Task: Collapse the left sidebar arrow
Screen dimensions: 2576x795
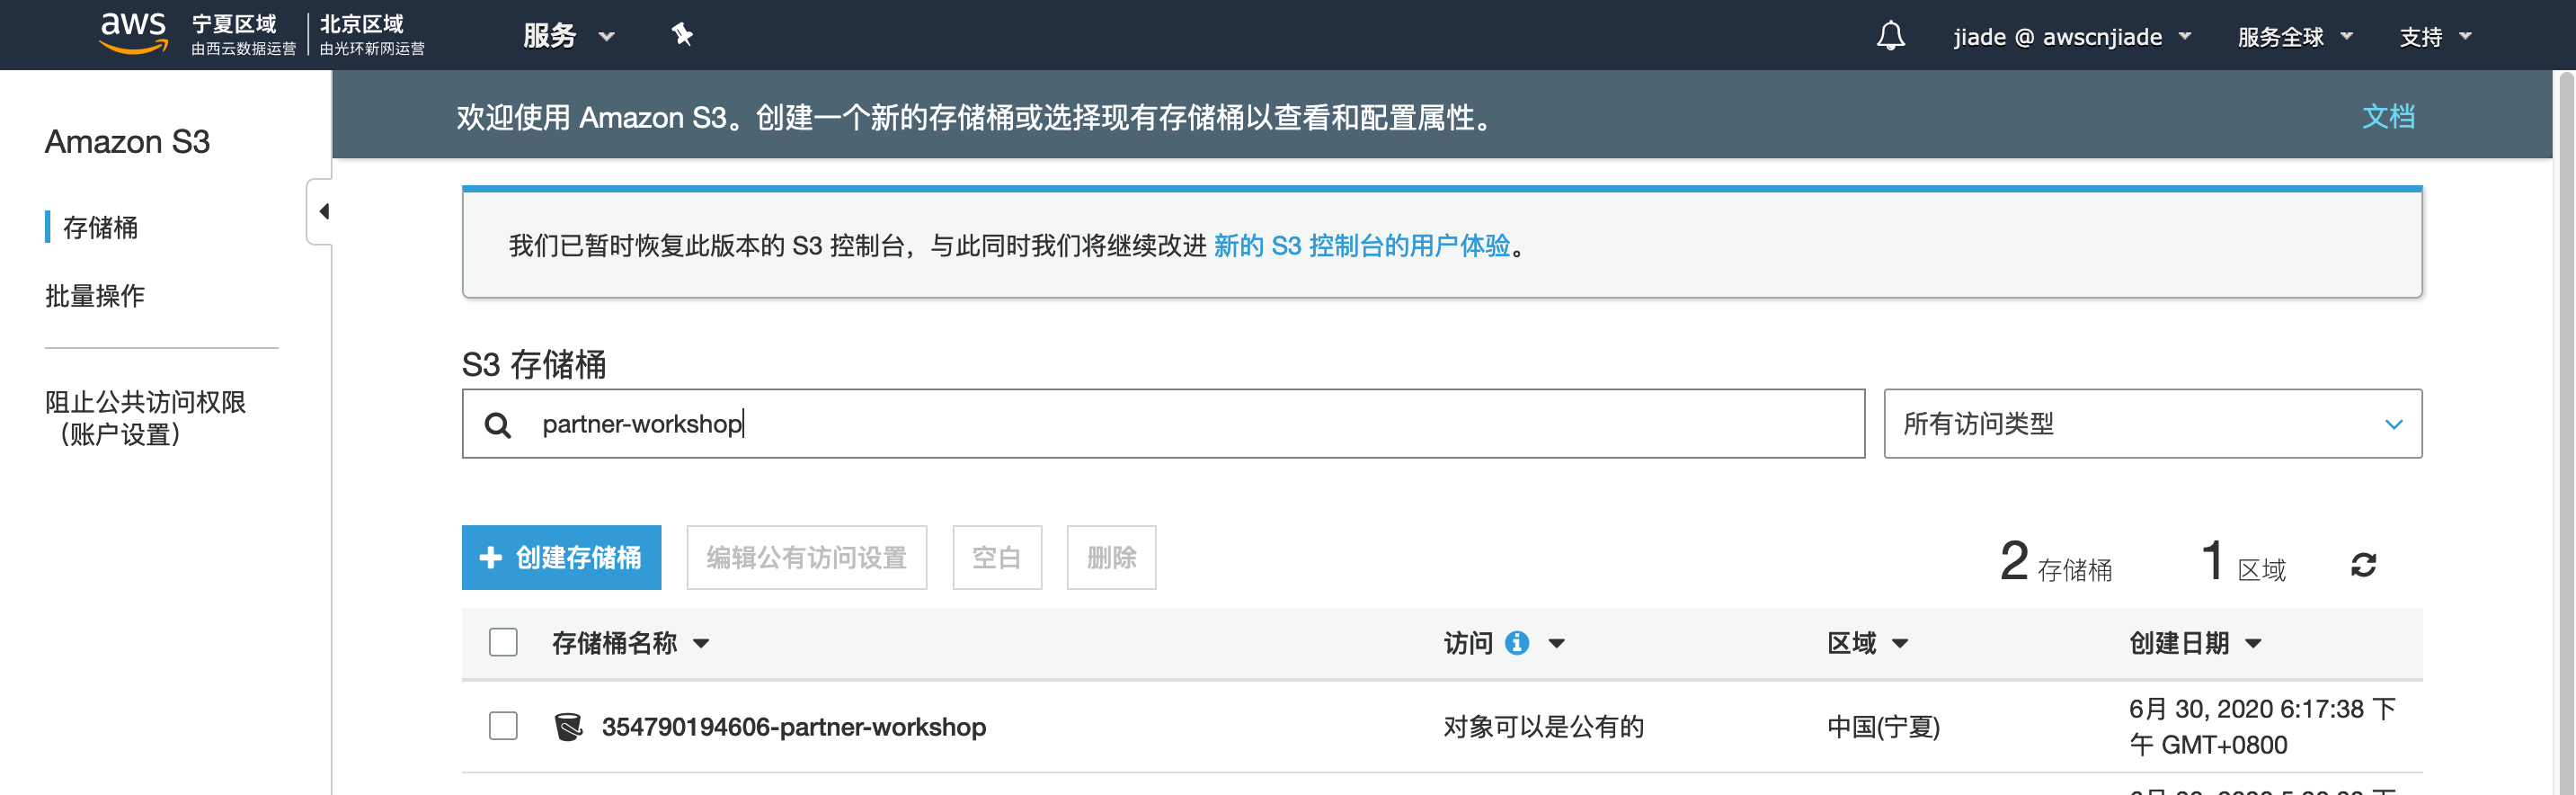Action: pos(322,211)
